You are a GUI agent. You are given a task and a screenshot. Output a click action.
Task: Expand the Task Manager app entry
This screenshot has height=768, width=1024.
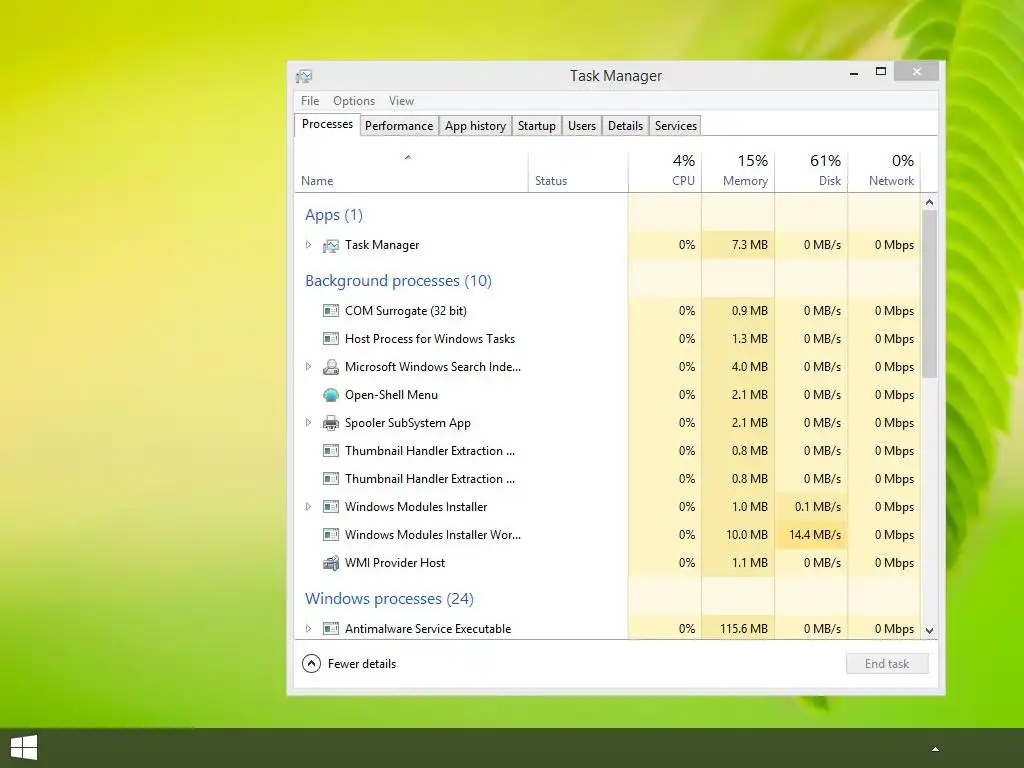point(308,245)
